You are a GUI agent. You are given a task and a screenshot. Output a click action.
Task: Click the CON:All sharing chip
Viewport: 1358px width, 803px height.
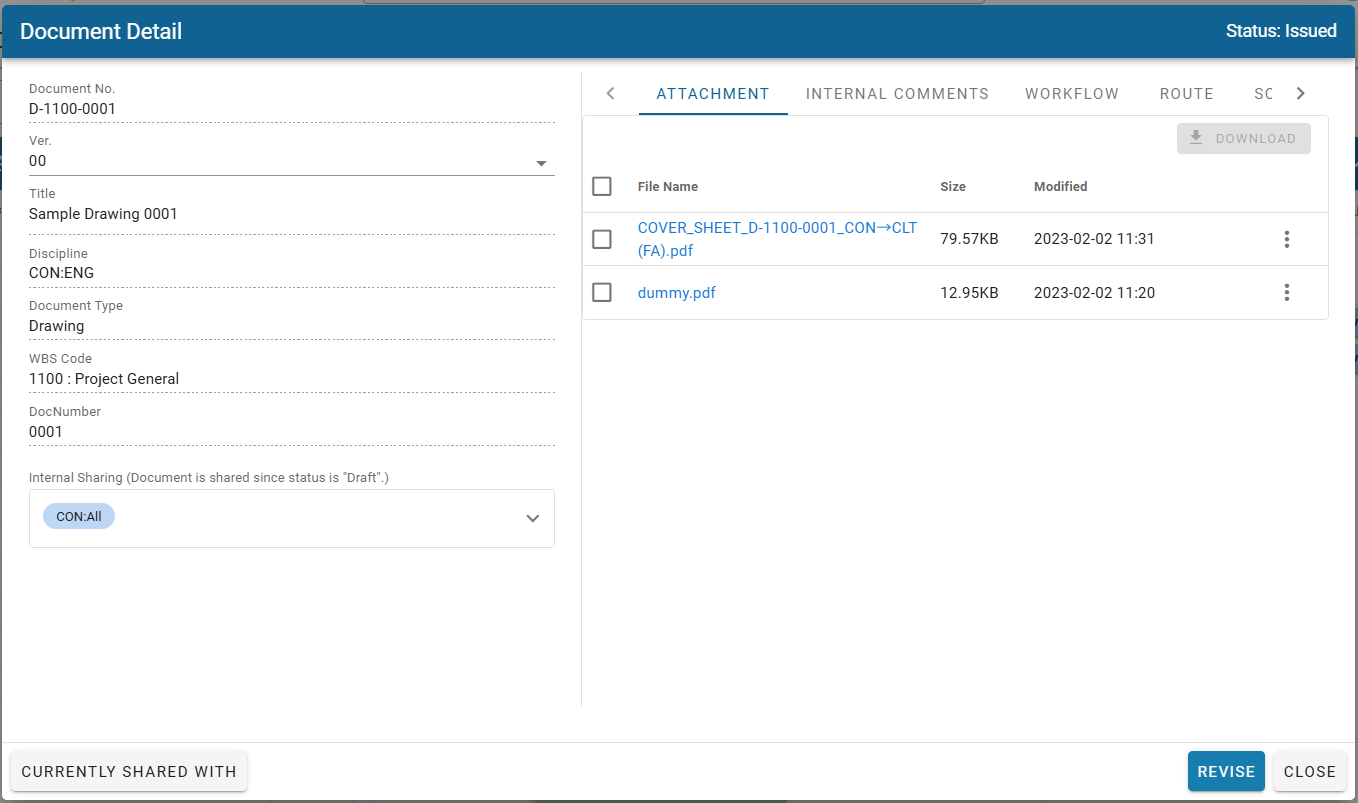click(x=79, y=516)
